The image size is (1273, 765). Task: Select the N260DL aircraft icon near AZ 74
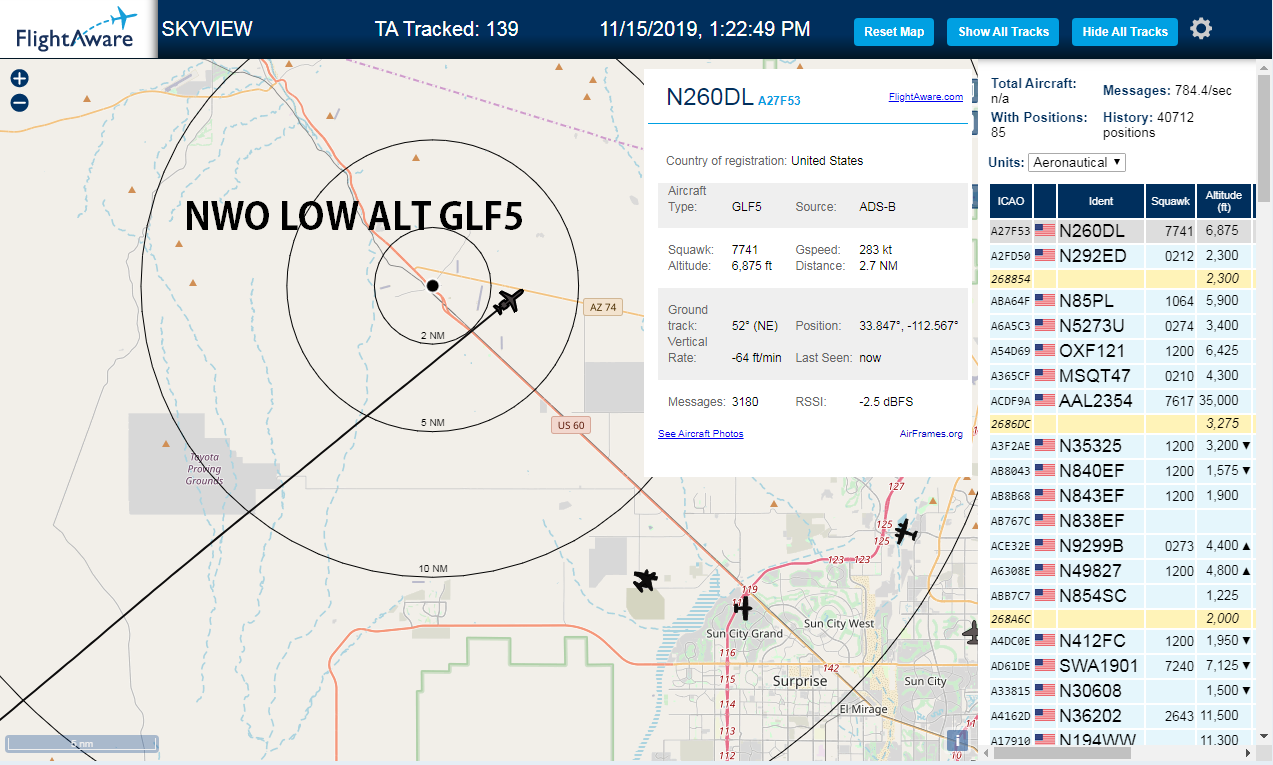(x=509, y=300)
